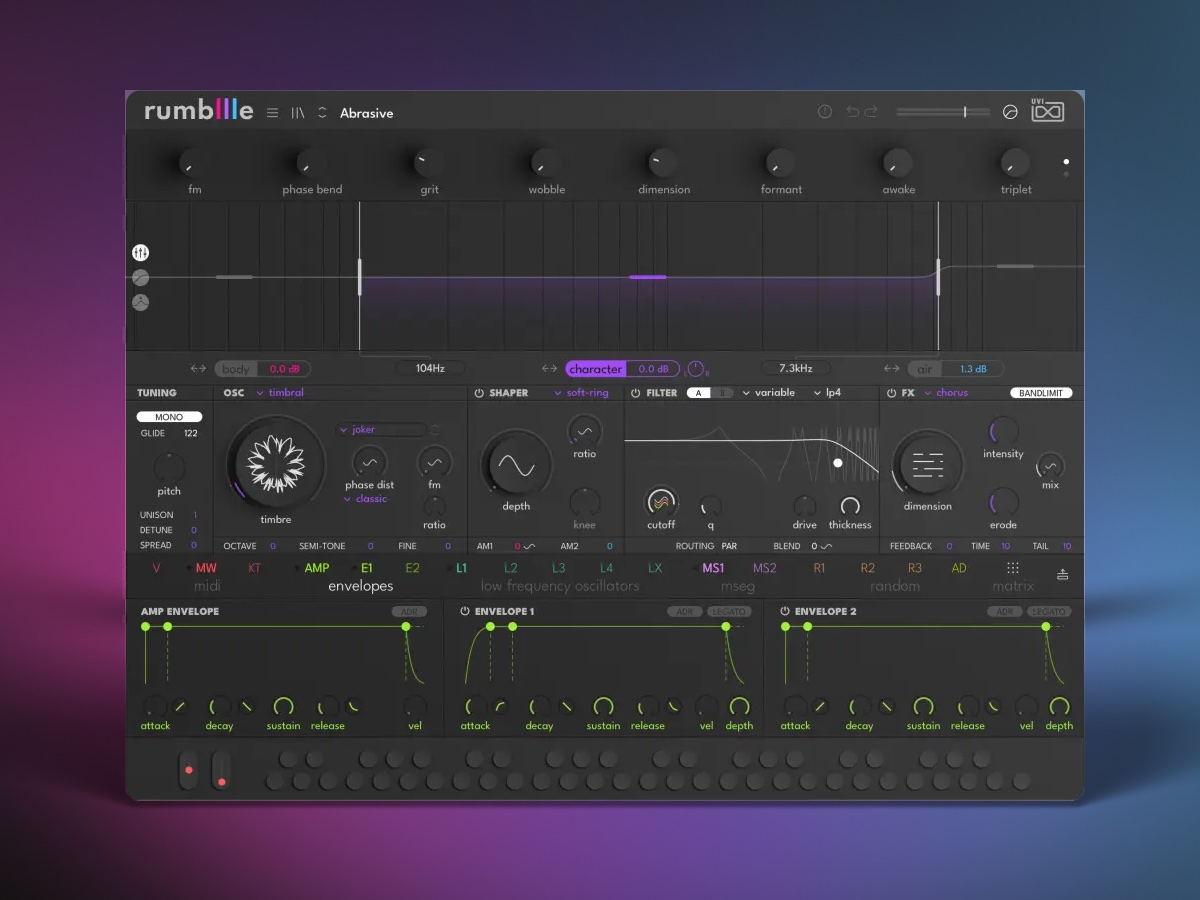Image resolution: width=1200 pixels, height=900 pixels.
Task: Click the pan knob next to character gain
Action: [x=696, y=369]
